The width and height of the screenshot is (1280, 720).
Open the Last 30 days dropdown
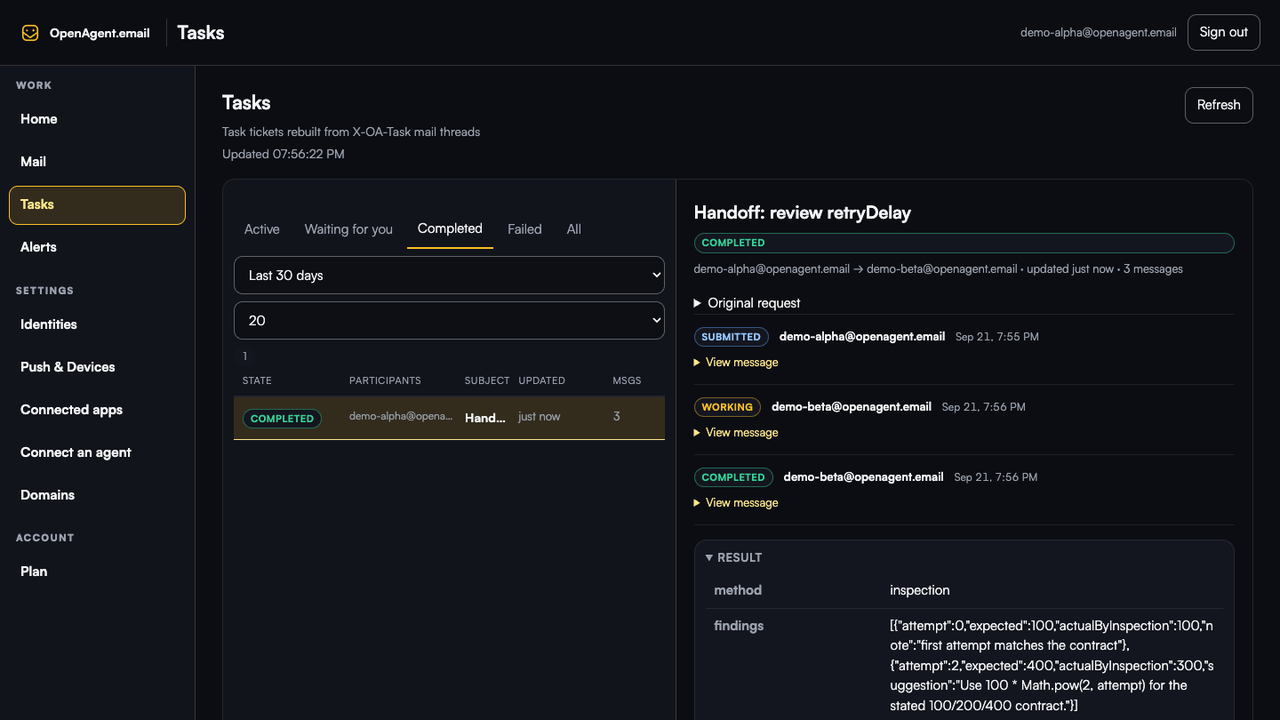click(449, 275)
